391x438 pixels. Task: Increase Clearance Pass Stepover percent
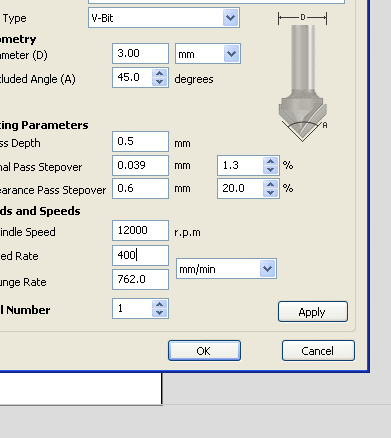pos(270,184)
